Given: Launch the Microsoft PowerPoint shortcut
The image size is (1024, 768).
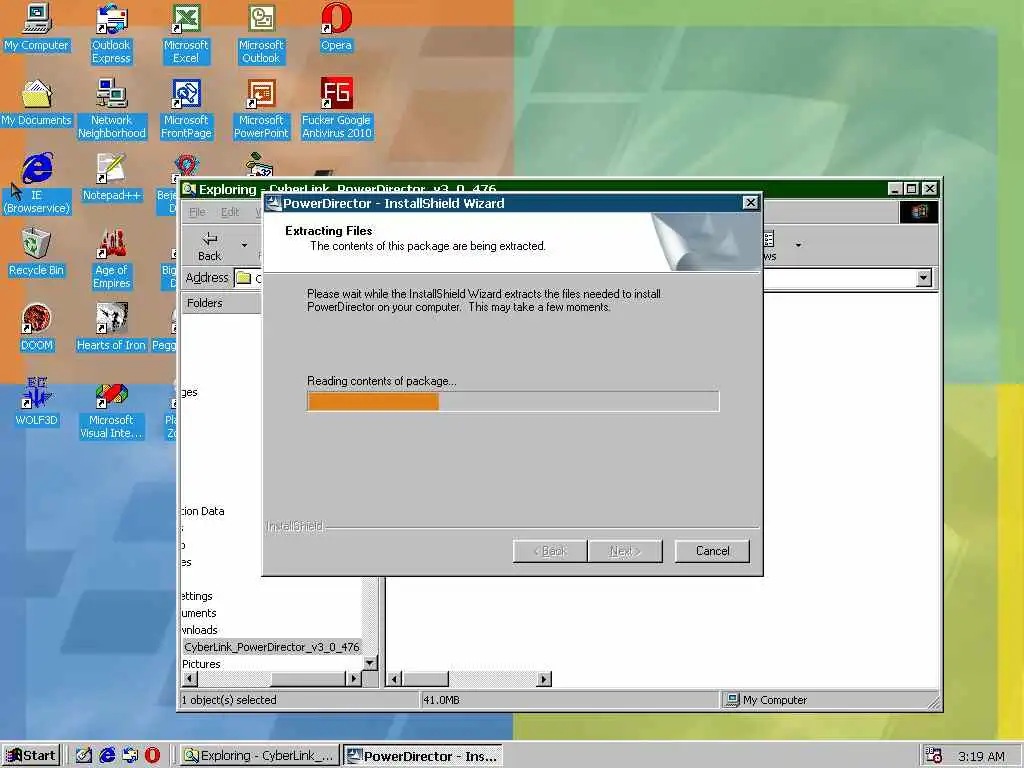Looking at the screenshot, I should (261, 109).
